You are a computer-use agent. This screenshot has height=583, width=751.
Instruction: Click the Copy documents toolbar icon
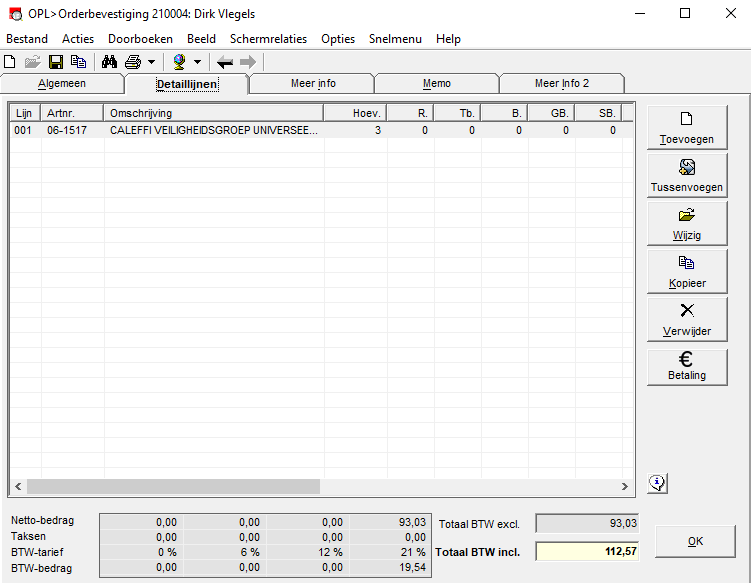[79, 62]
